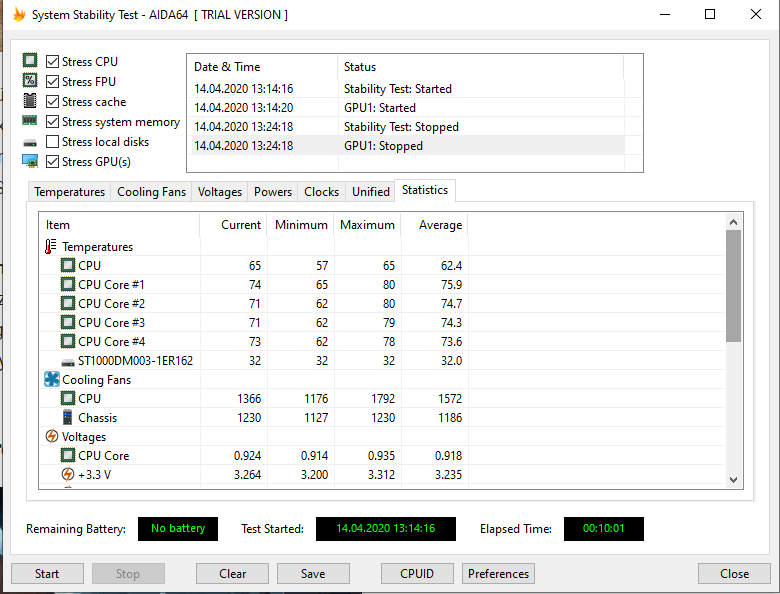Click the lightning icon of Voltages group
This screenshot has height=594, width=780.
tap(52, 436)
